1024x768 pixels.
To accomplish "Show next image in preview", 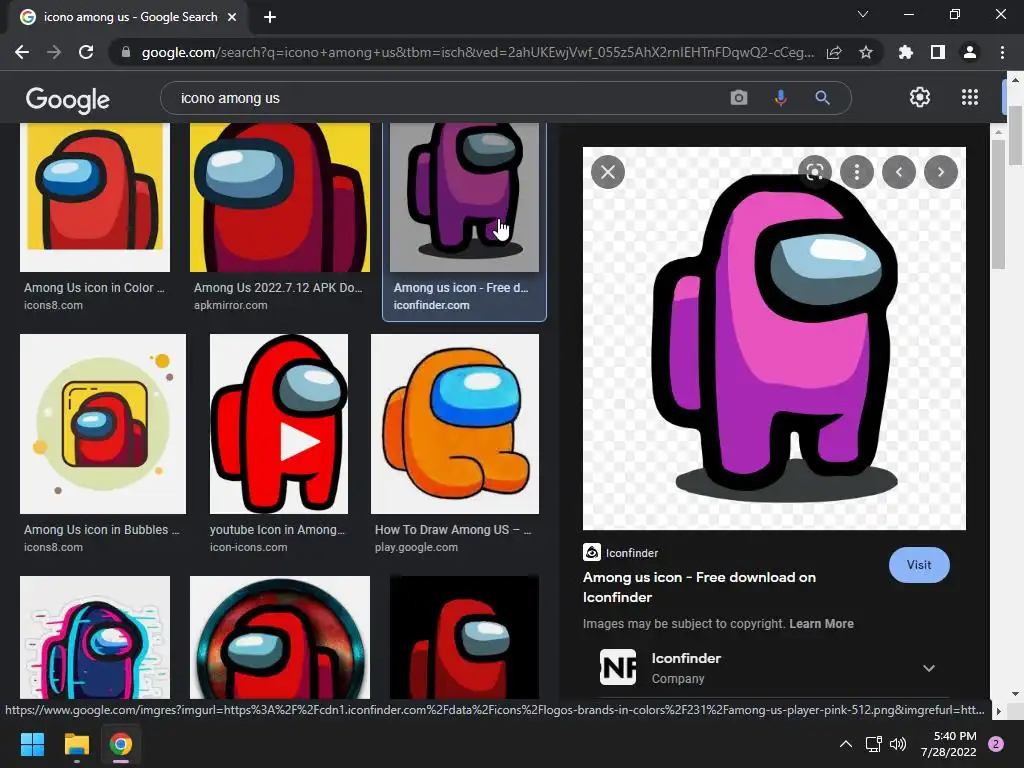I will 941,172.
